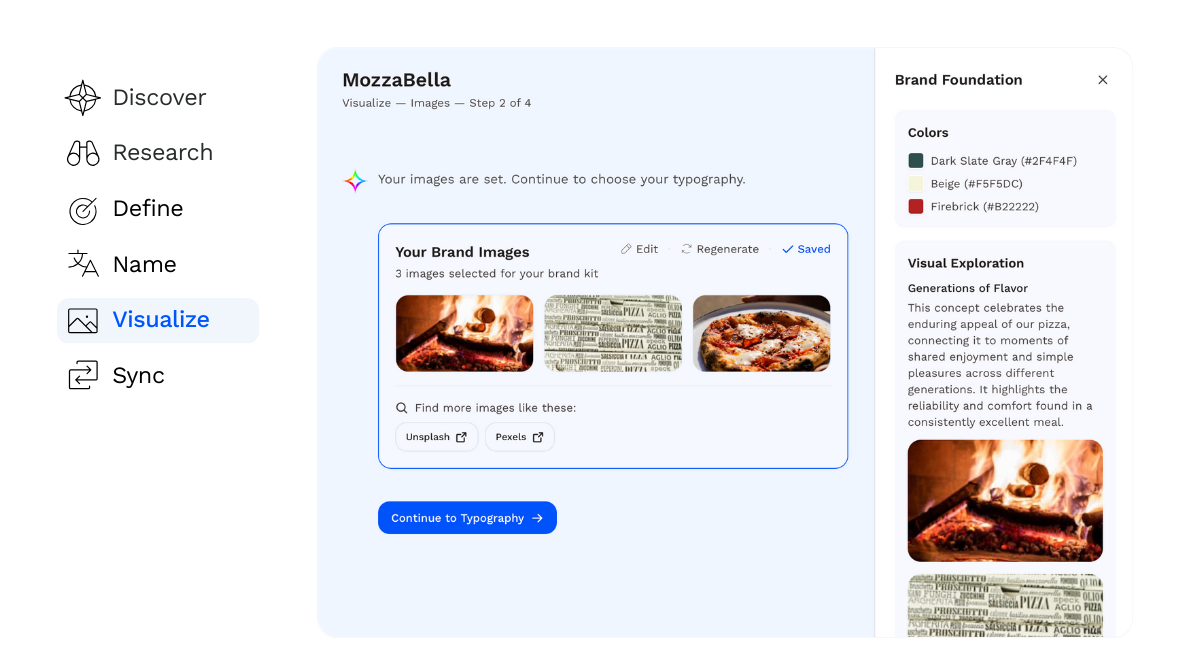
Task: Click the Saved status indicator
Action: point(806,249)
